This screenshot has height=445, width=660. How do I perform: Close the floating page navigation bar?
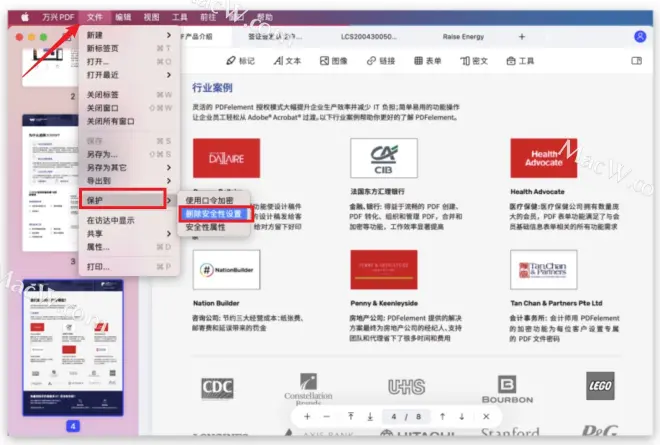pos(486,416)
